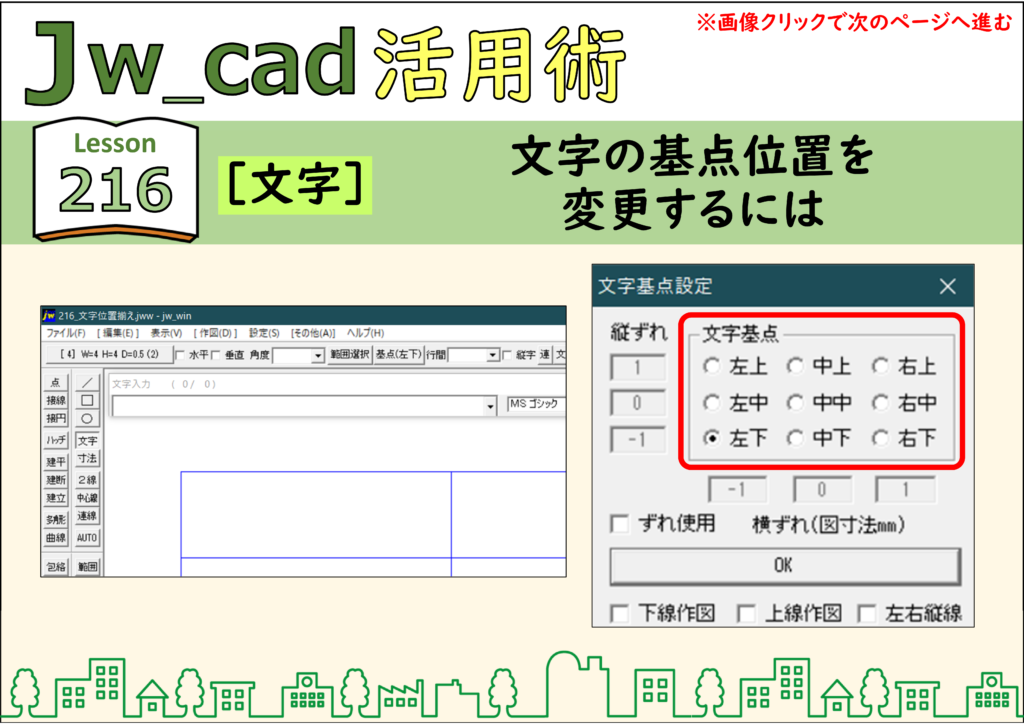Open the 表示(V) menu
Image resolution: width=1024 pixels, height=724 pixels.
167,333
